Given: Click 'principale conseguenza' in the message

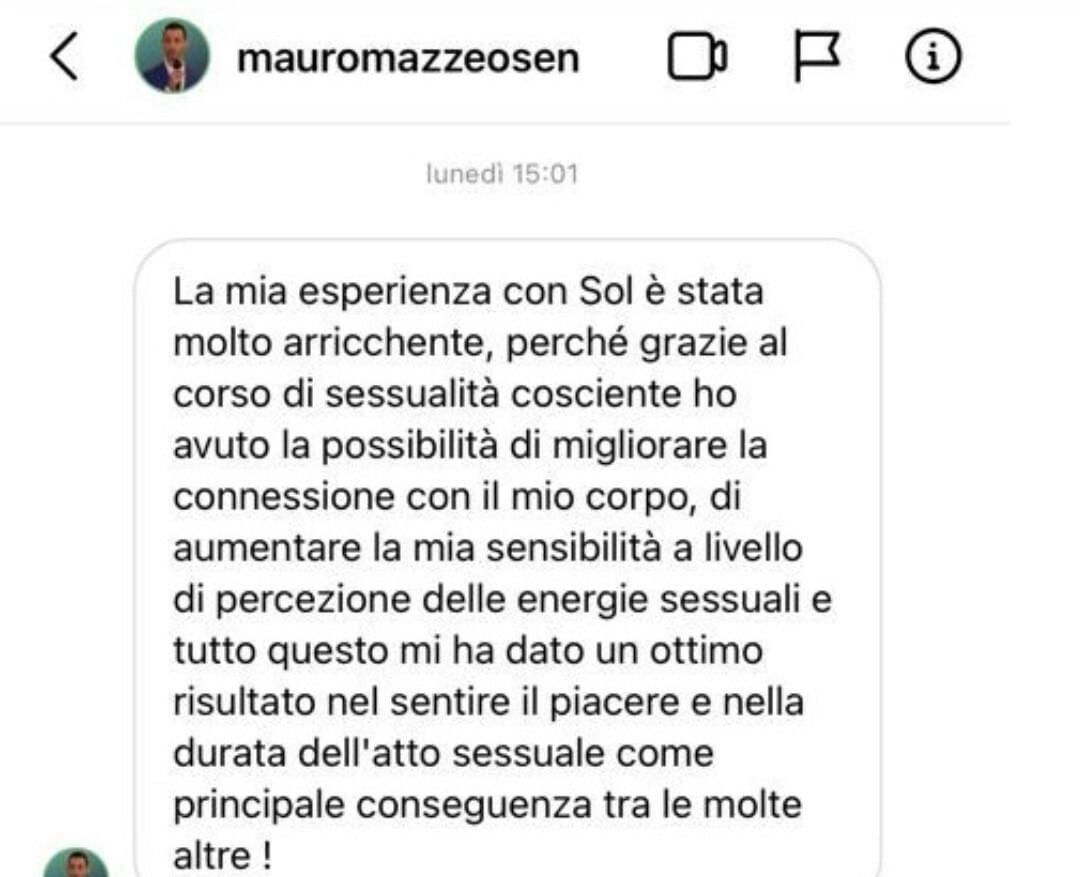Looking at the screenshot, I should pyautogui.click(x=382, y=805).
